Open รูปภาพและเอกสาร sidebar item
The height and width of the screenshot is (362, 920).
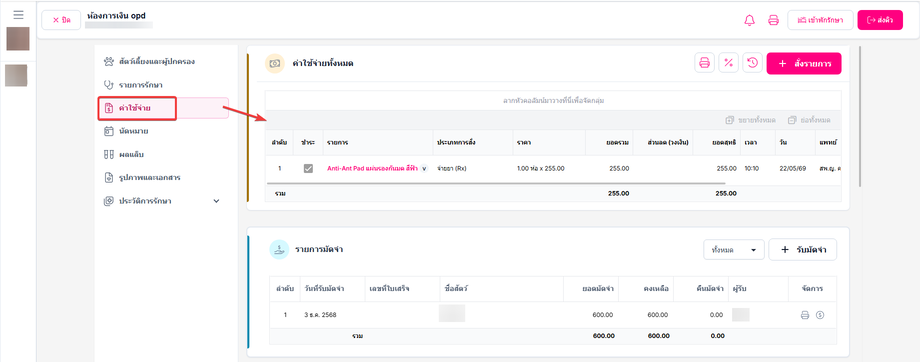pyautogui.click(x=162, y=177)
